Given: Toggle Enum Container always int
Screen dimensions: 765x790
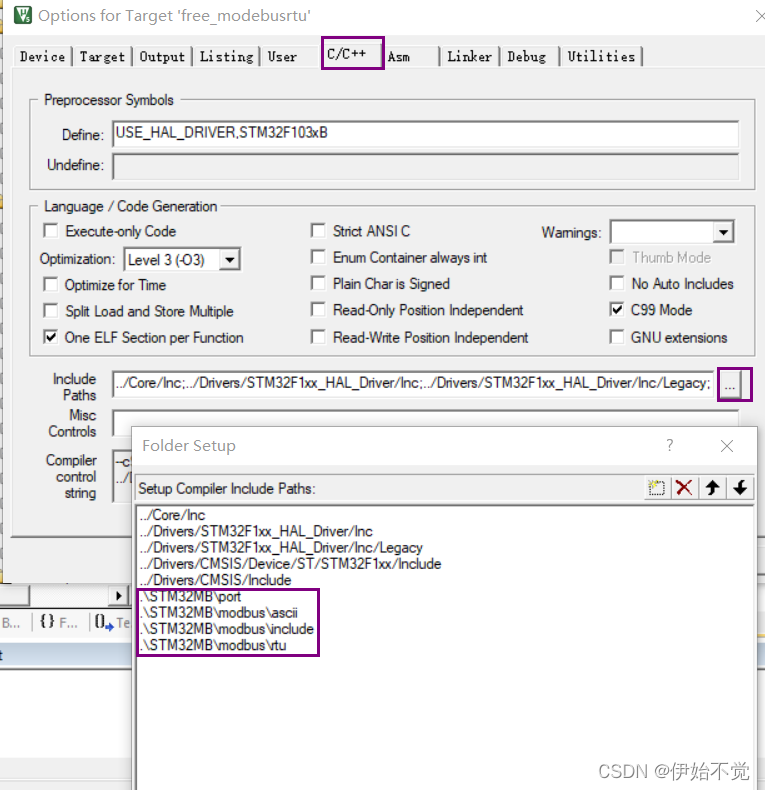Looking at the screenshot, I should tap(318, 257).
